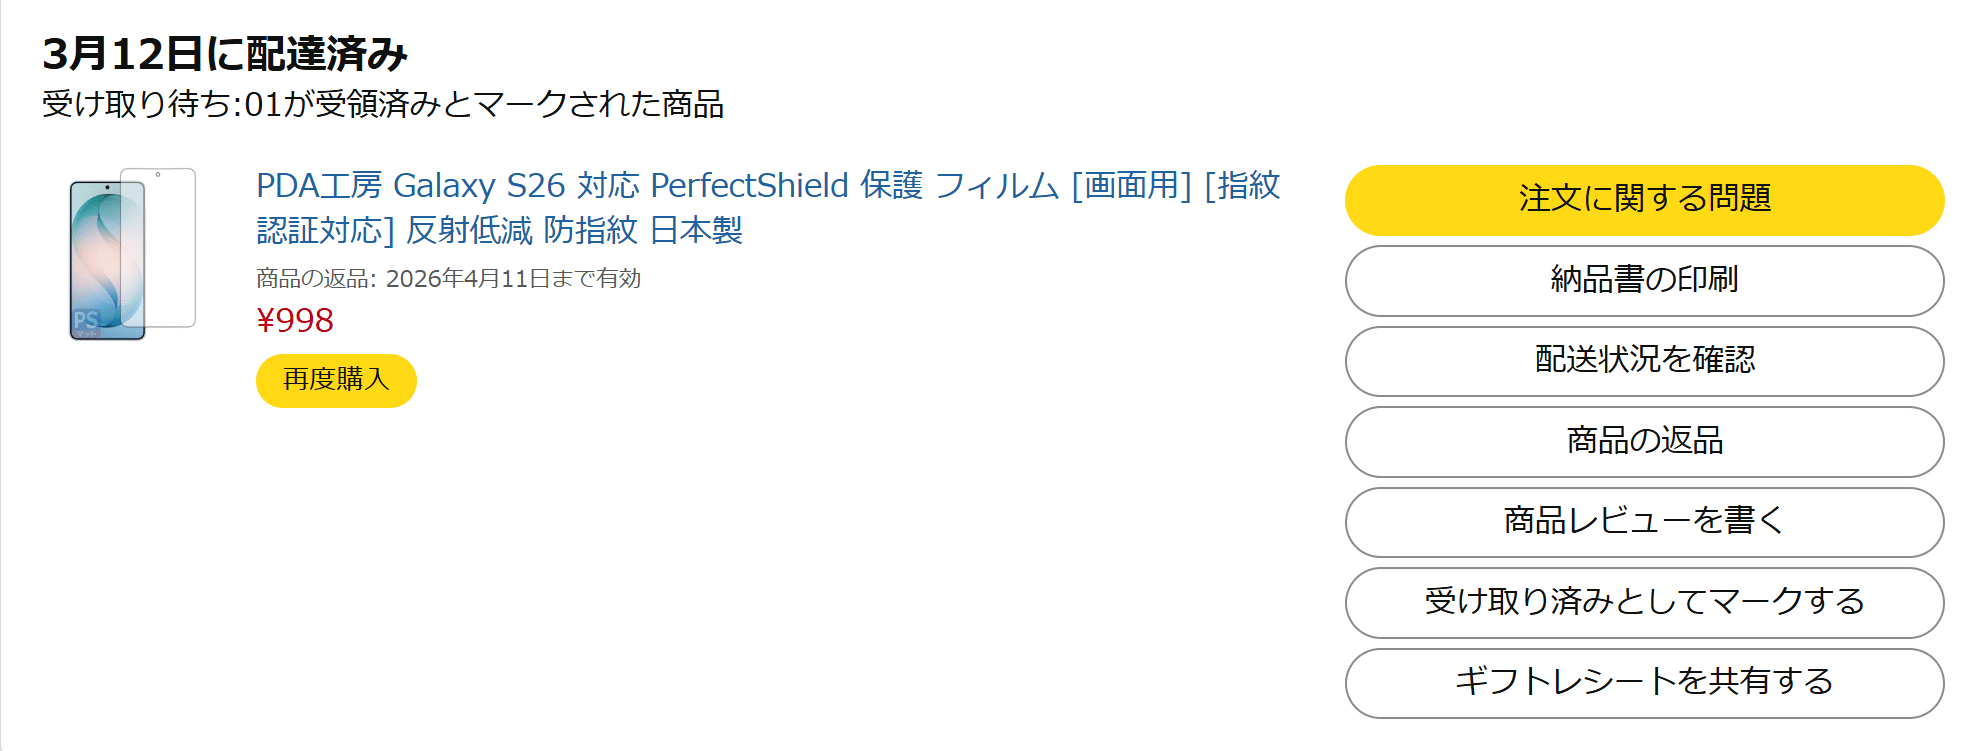Check delivery status with 配送状況を確認
The image size is (1976, 751).
tap(1644, 361)
